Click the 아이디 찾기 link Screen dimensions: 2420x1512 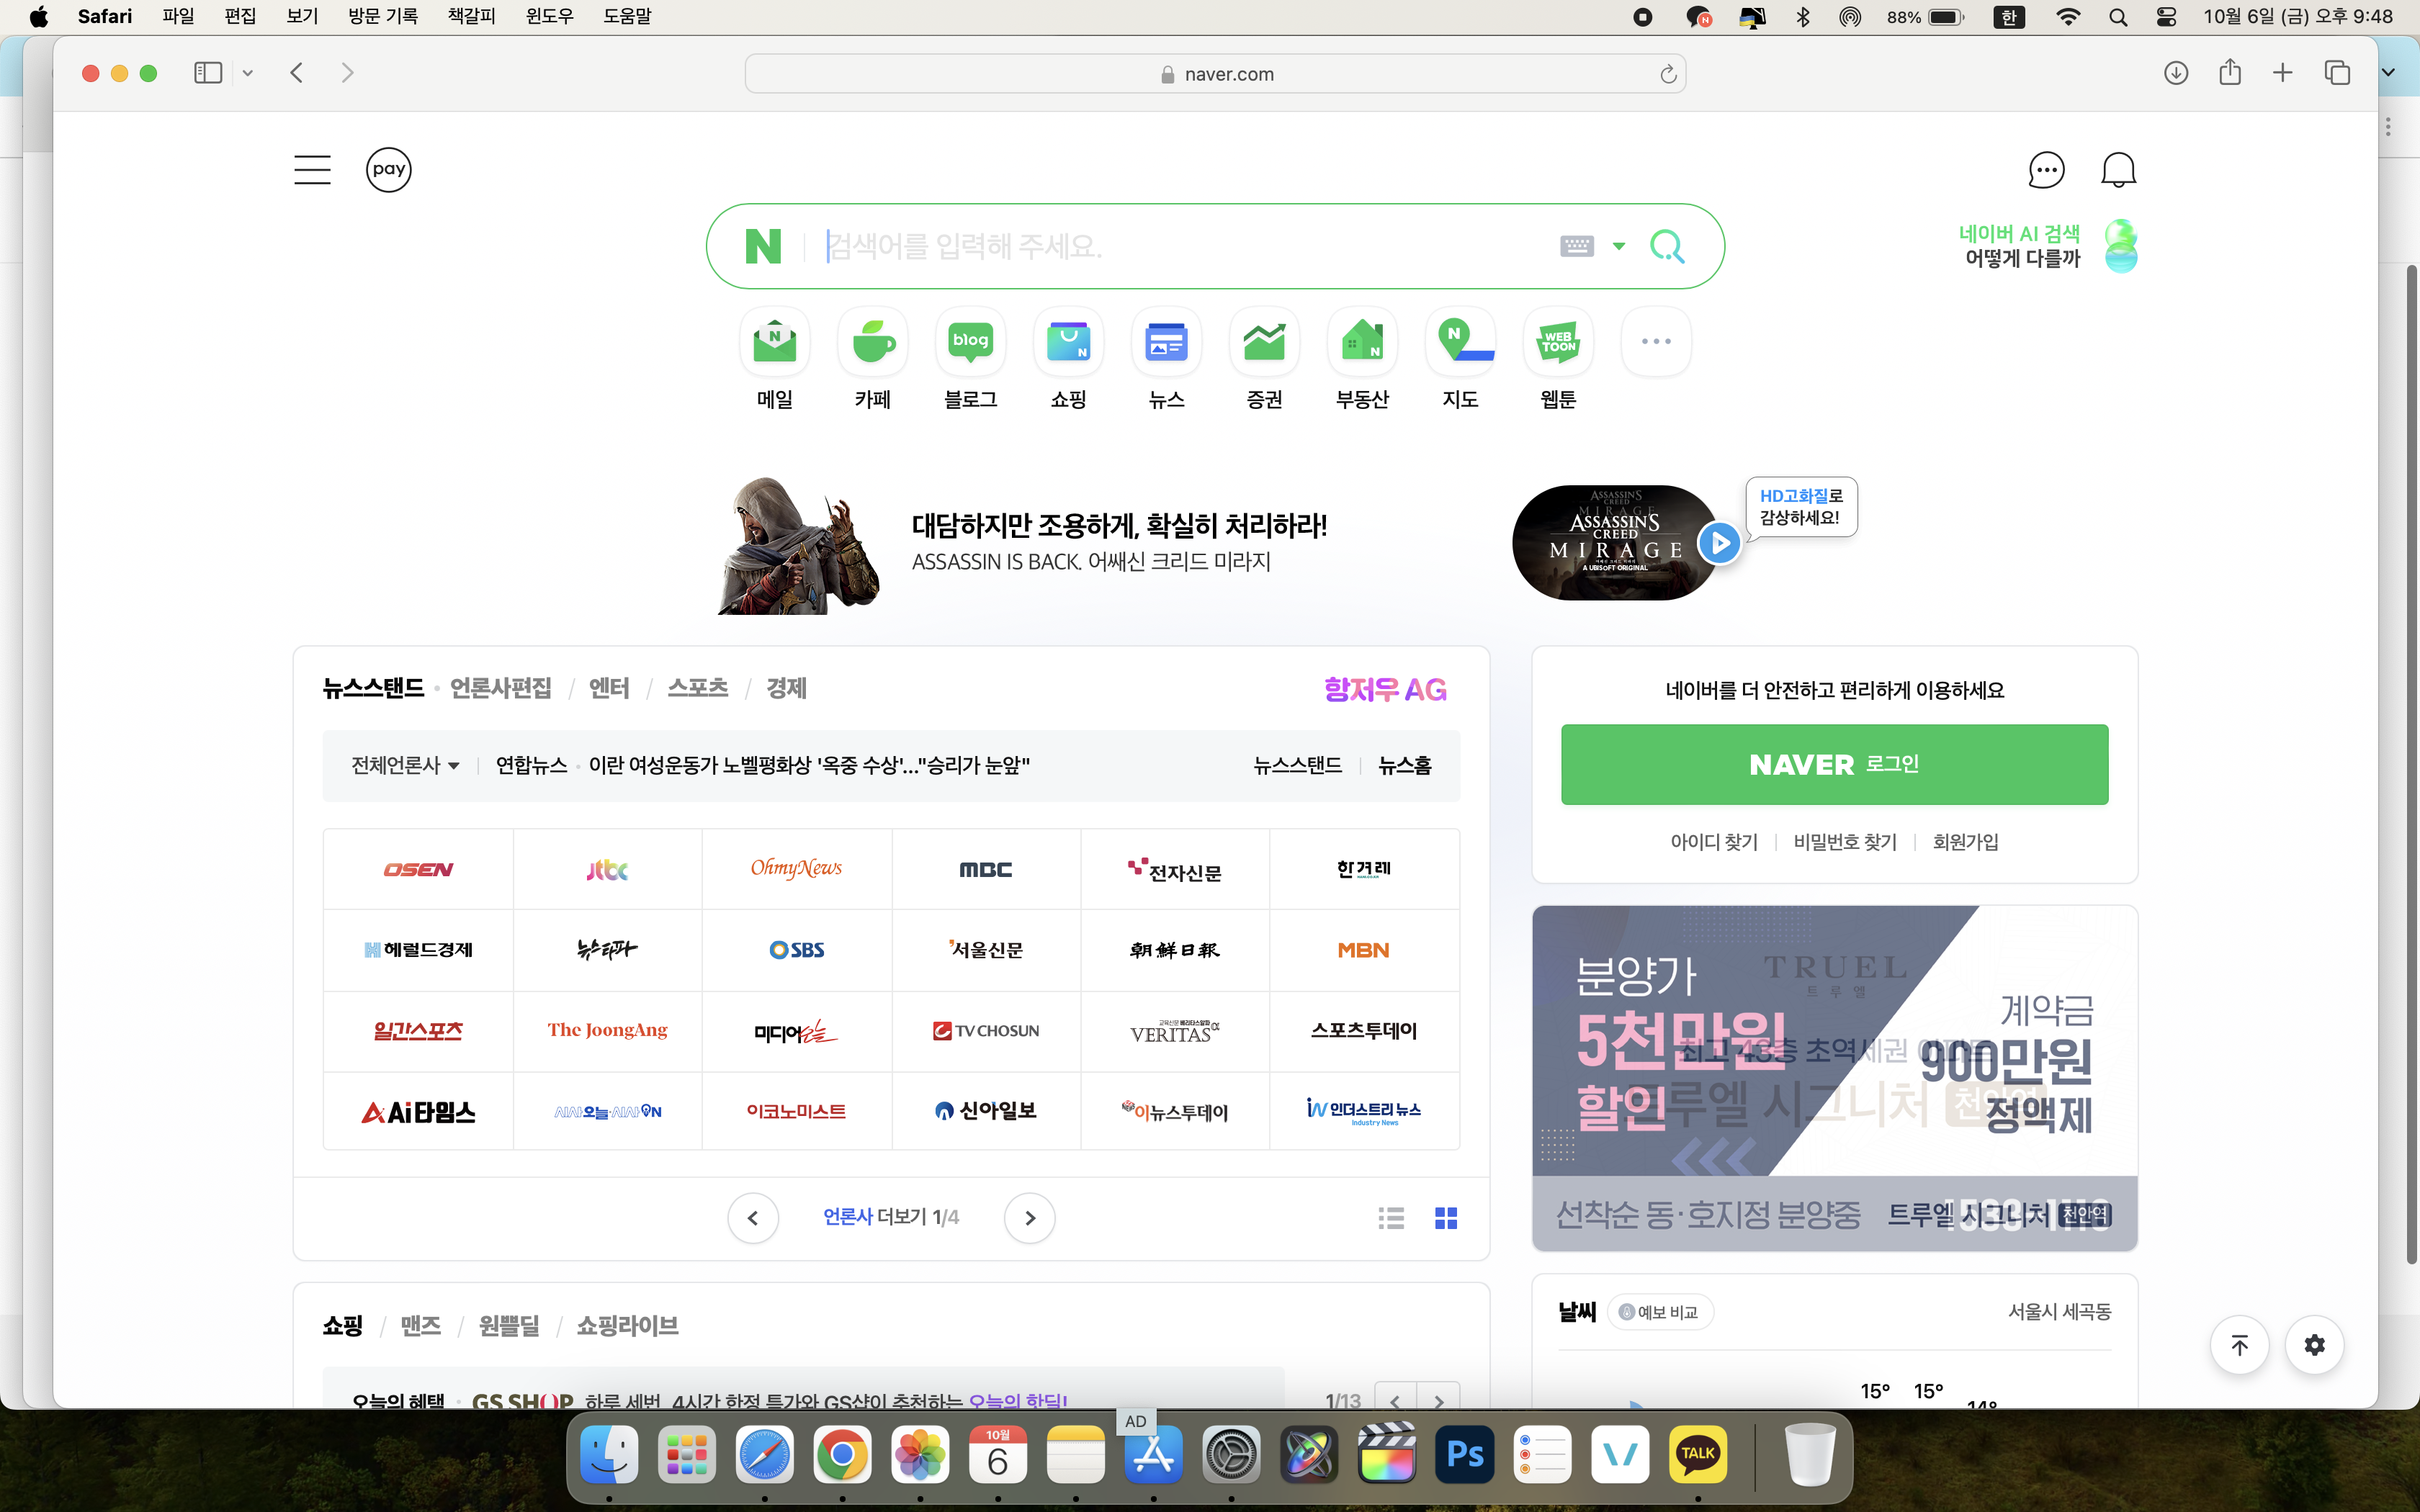point(1714,842)
